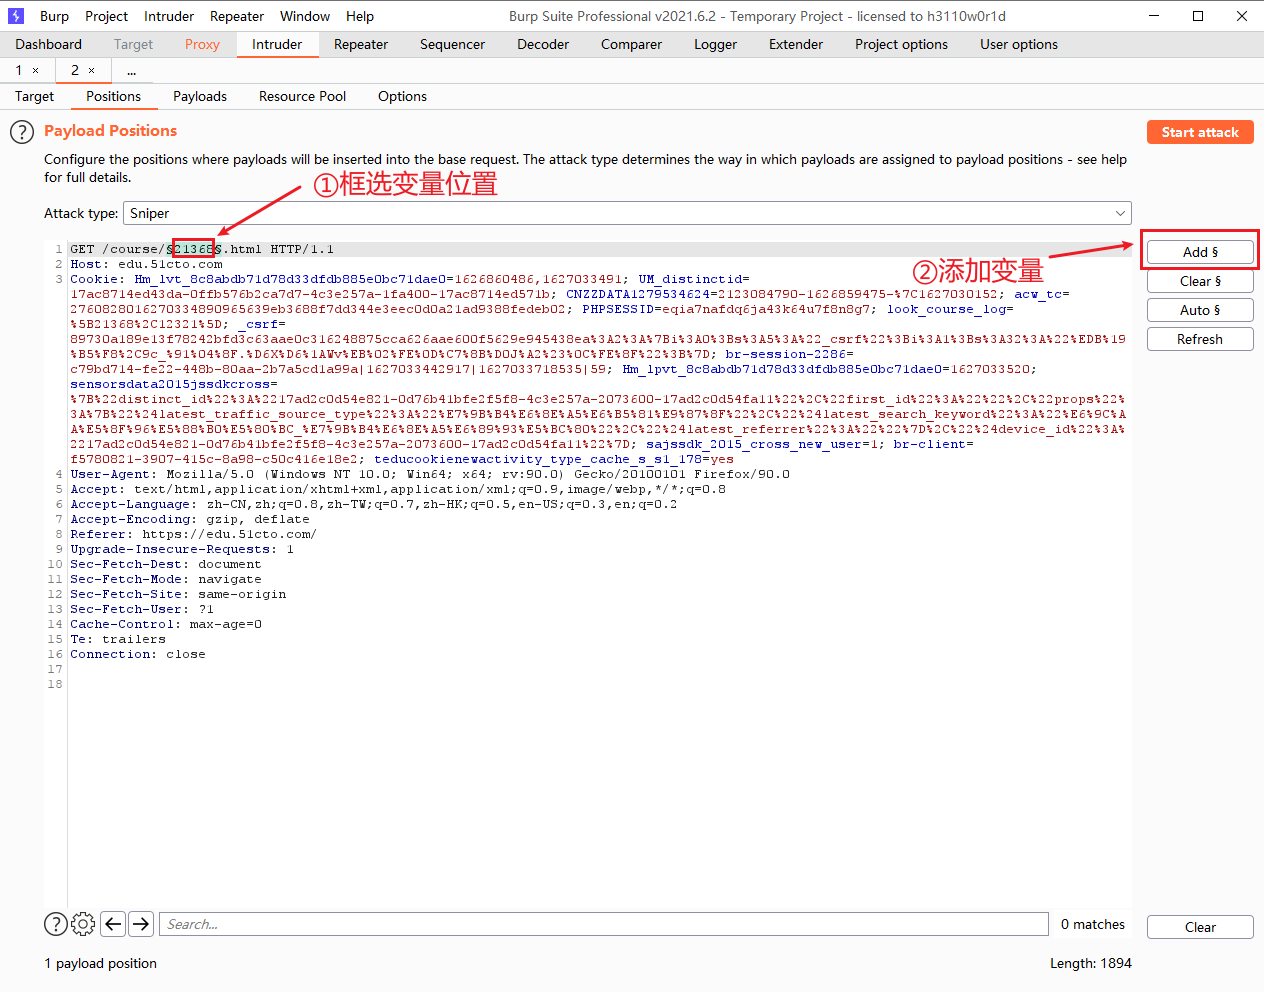Click the Auto § button
The image size is (1264, 992).
[x=1199, y=309]
